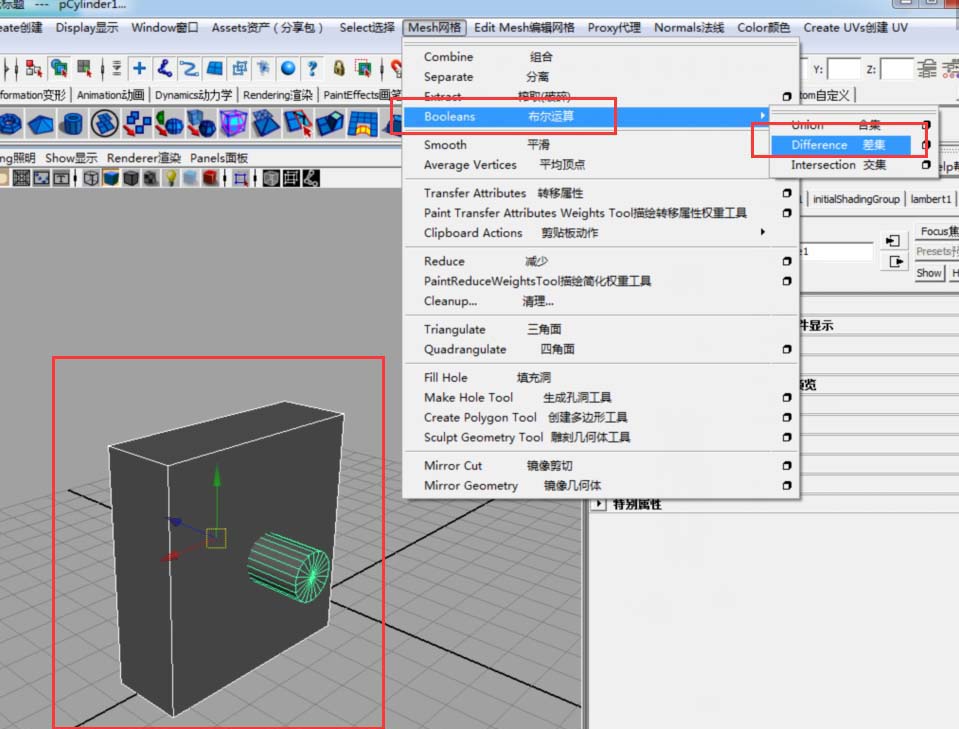Open the Reduce option box
This screenshot has height=729, width=959.
coord(787,261)
